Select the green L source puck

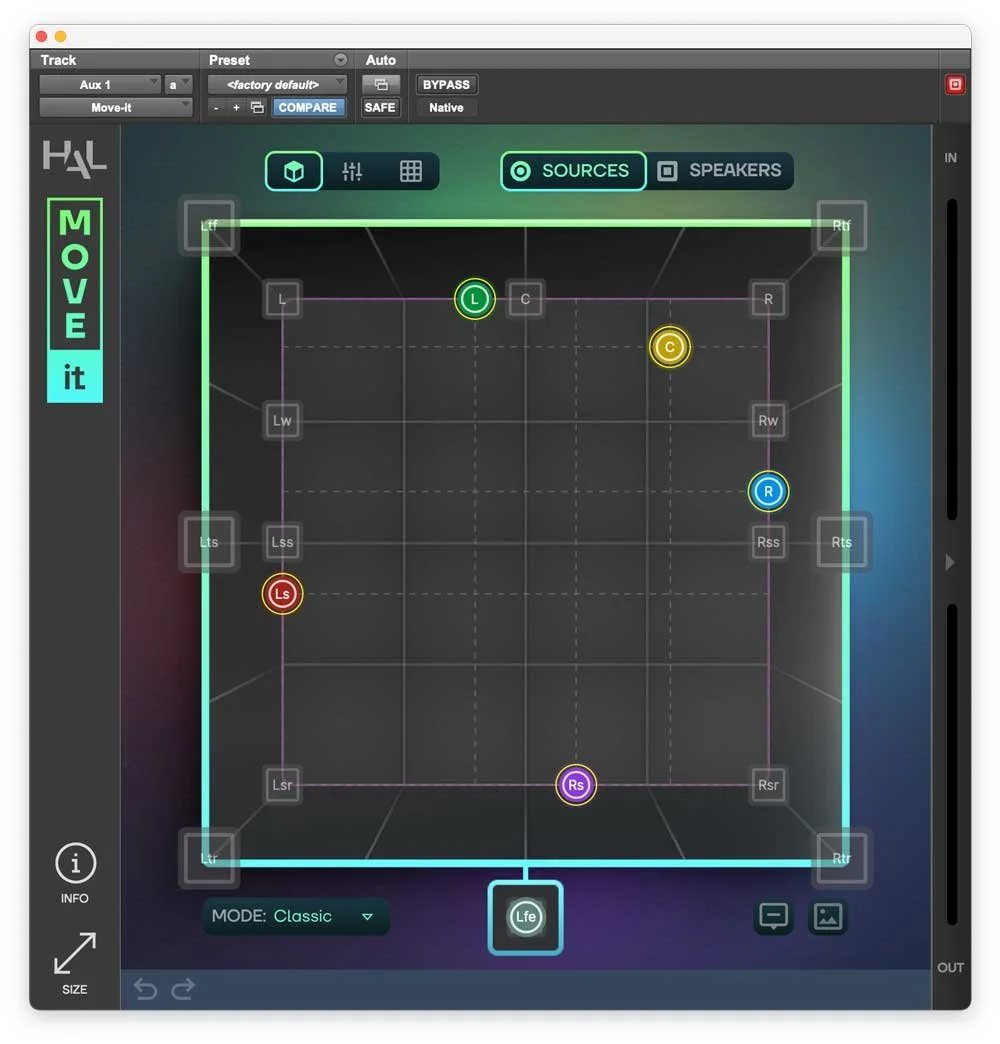pyautogui.click(x=475, y=299)
